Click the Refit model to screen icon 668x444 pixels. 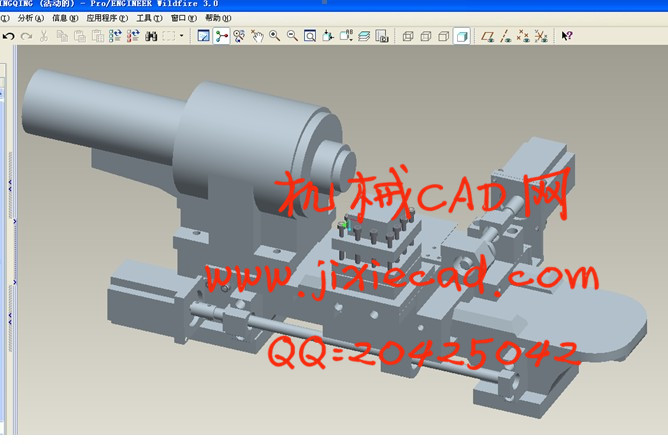point(310,36)
